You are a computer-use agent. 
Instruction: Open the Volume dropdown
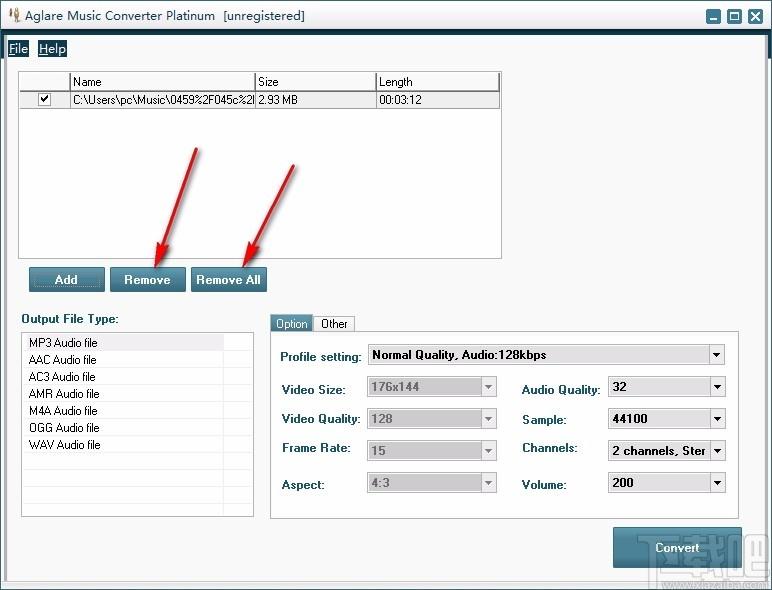click(x=717, y=483)
